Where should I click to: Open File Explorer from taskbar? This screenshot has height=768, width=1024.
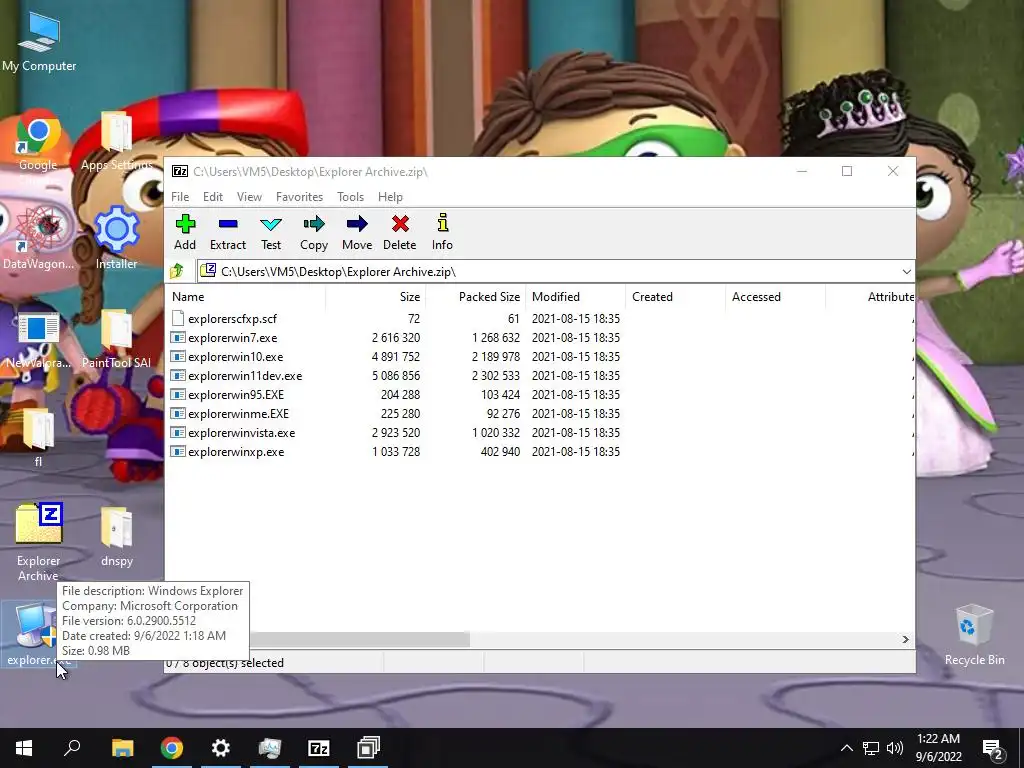click(122, 748)
